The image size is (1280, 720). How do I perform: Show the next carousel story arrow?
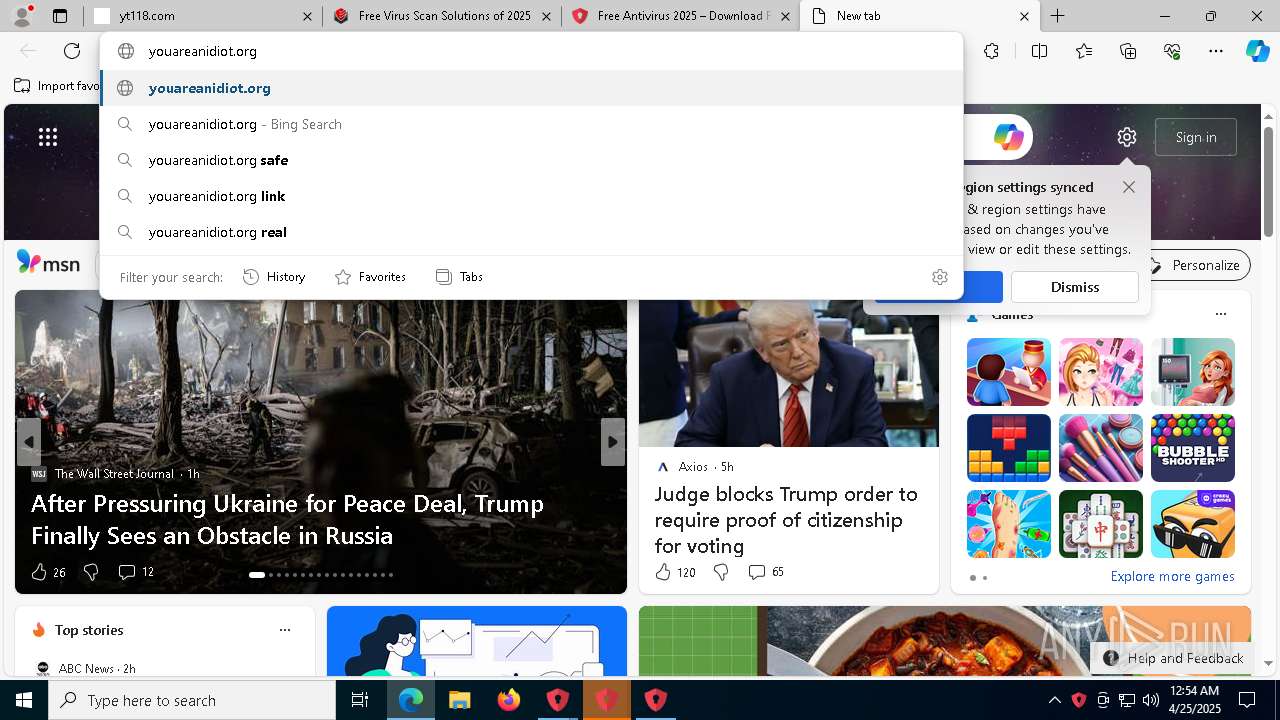pyautogui.click(x=613, y=442)
